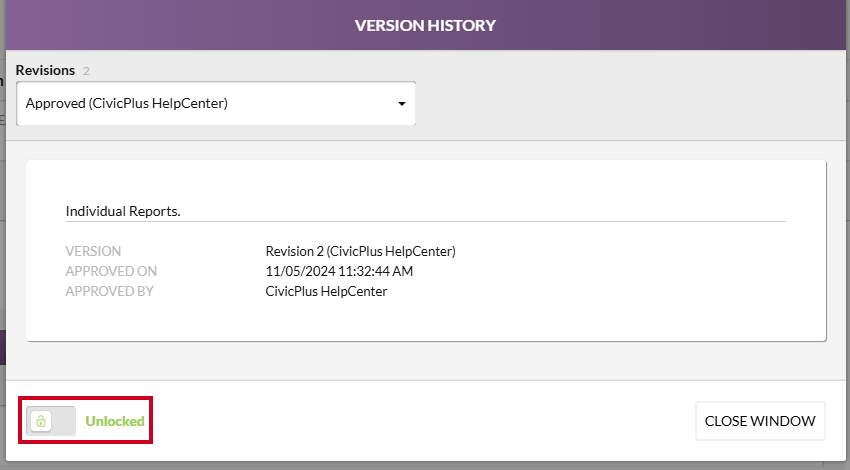Click the VERSION field label
This screenshot has height=470, width=850.
pos(93,252)
